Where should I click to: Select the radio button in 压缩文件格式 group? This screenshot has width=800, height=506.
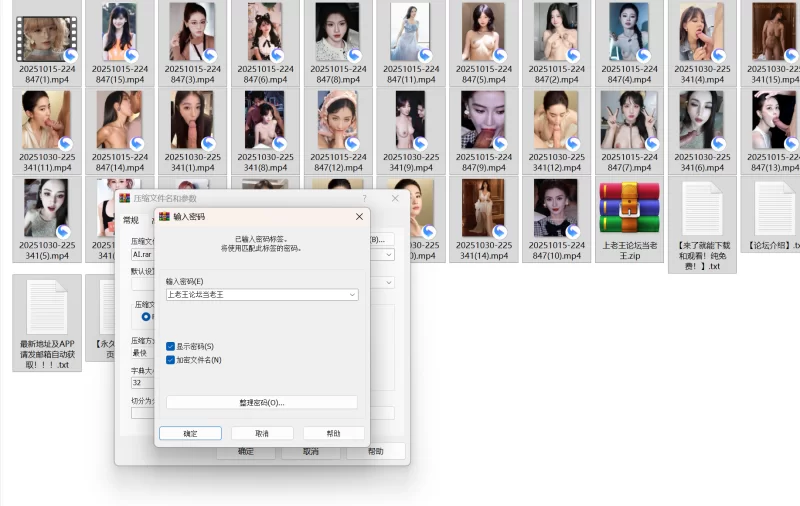tap(146, 317)
